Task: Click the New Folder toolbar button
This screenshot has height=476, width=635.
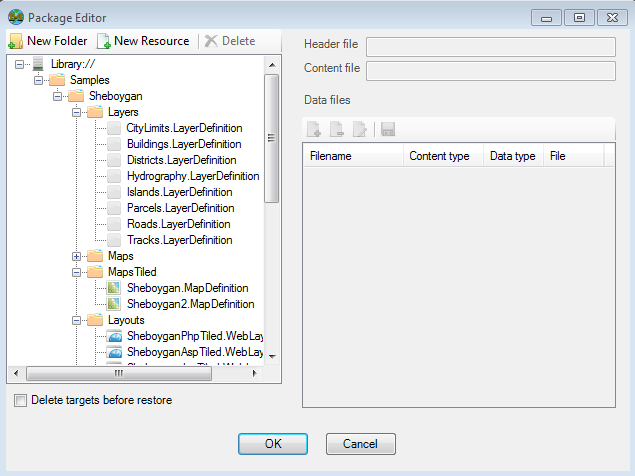Action: point(48,41)
